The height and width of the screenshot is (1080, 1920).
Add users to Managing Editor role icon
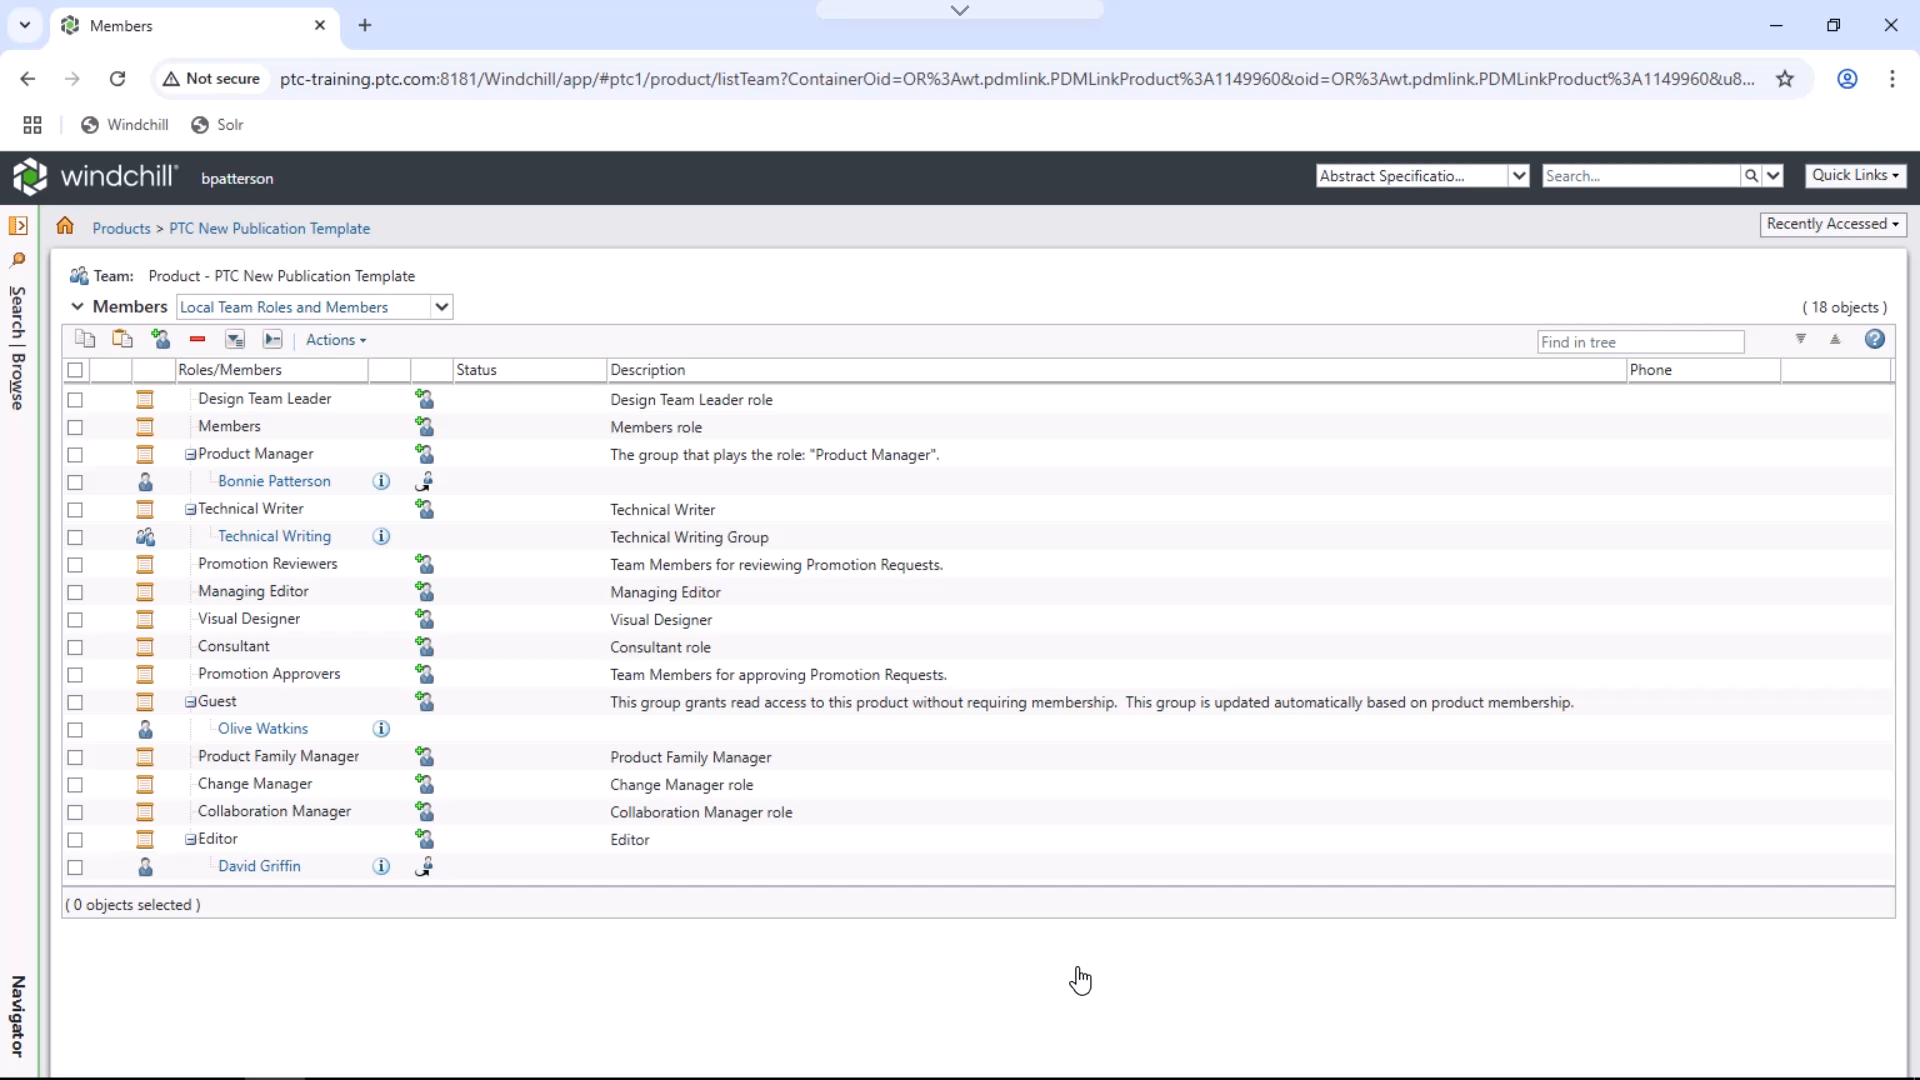point(424,592)
